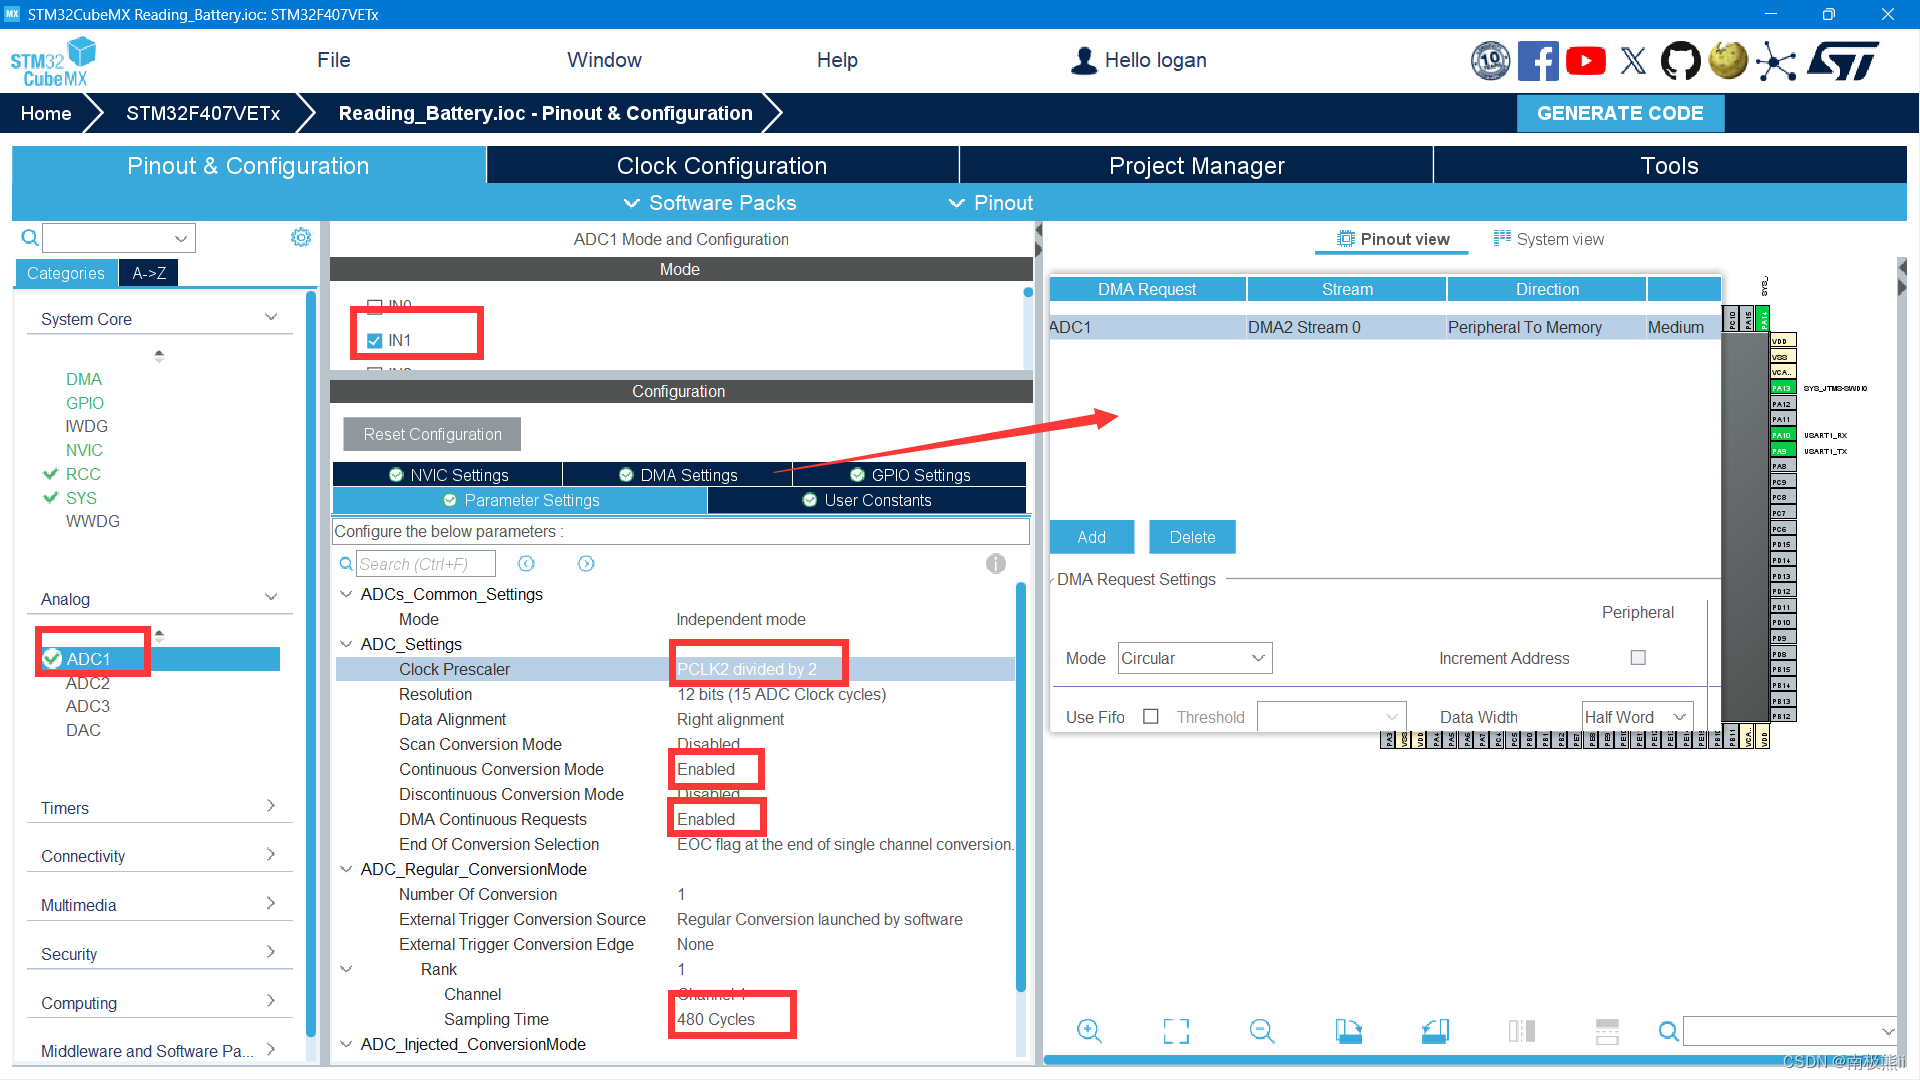This screenshot has width=1920, height=1080.
Task: Uncheck the IN1 channel checkbox
Action: tap(375, 341)
